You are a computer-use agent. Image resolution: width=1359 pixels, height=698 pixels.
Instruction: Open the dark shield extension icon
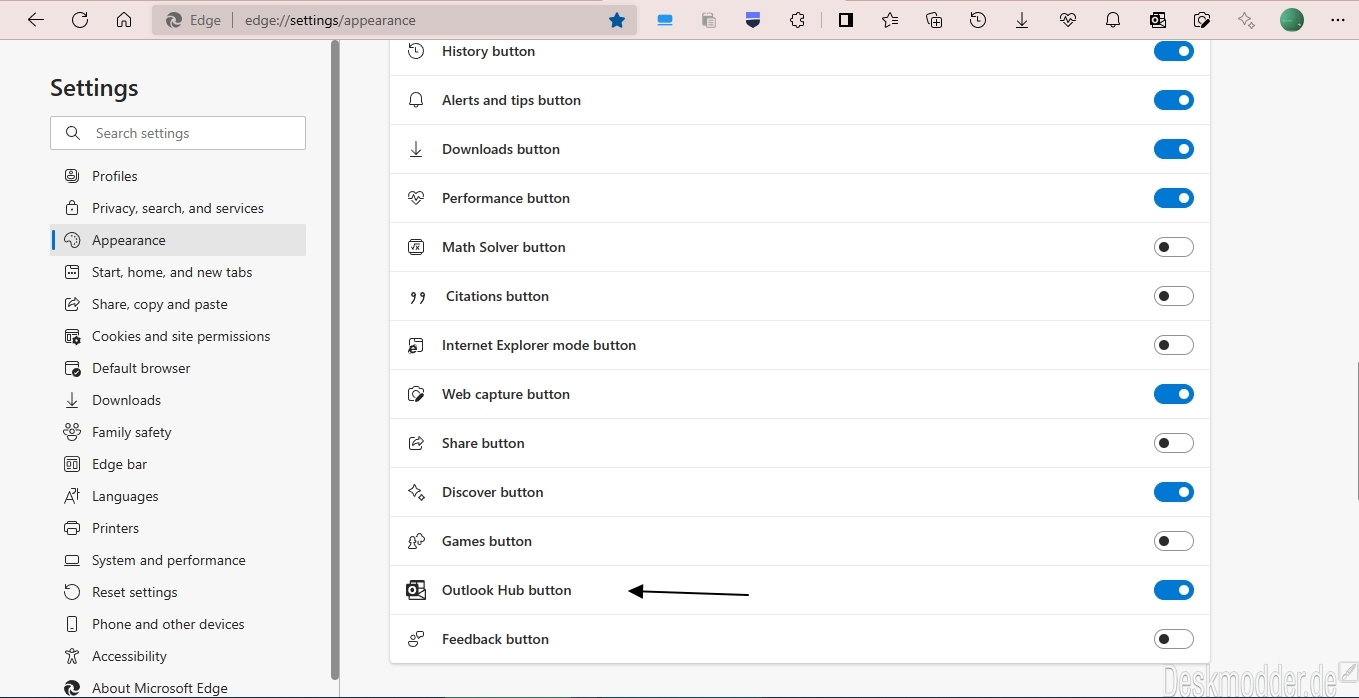753,20
